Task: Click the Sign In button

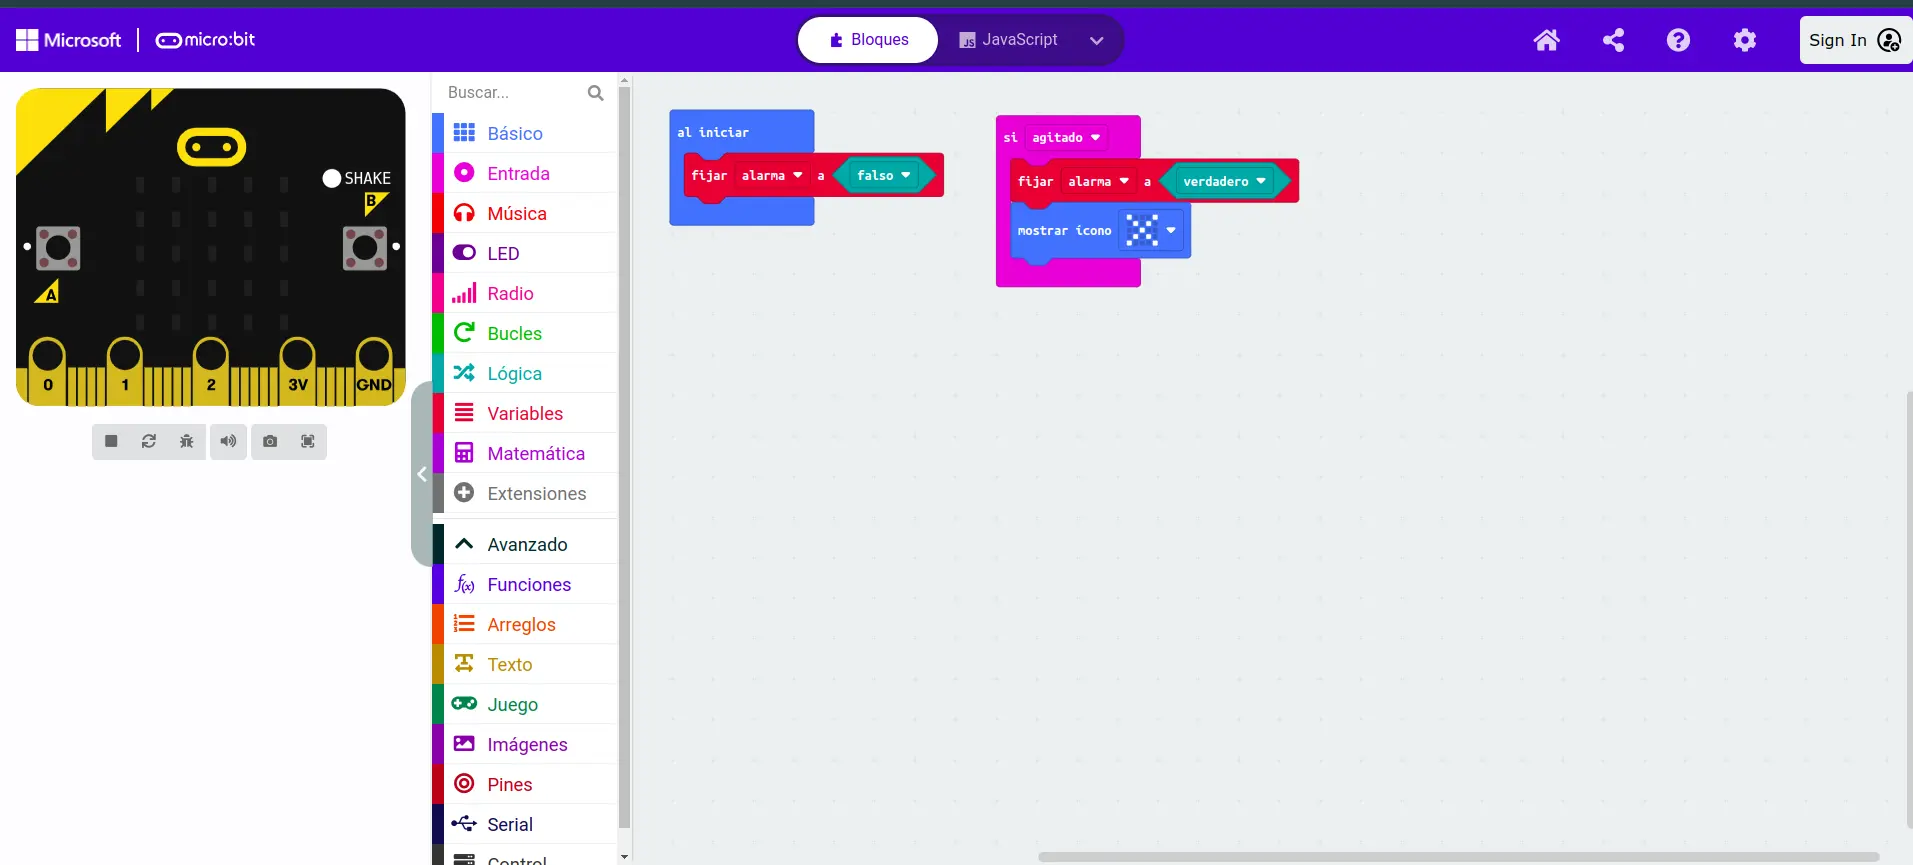Action: (x=1853, y=40)
